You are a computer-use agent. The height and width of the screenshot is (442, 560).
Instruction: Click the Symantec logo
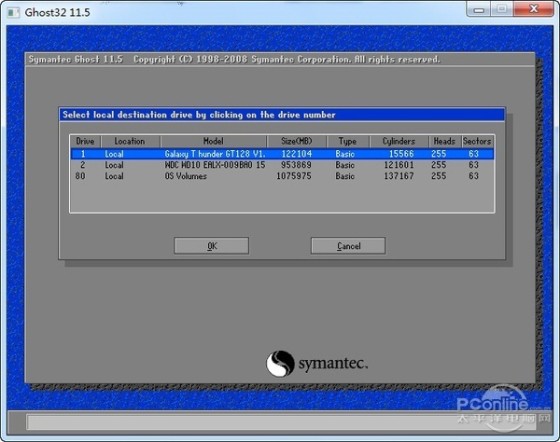click(317, 363)
